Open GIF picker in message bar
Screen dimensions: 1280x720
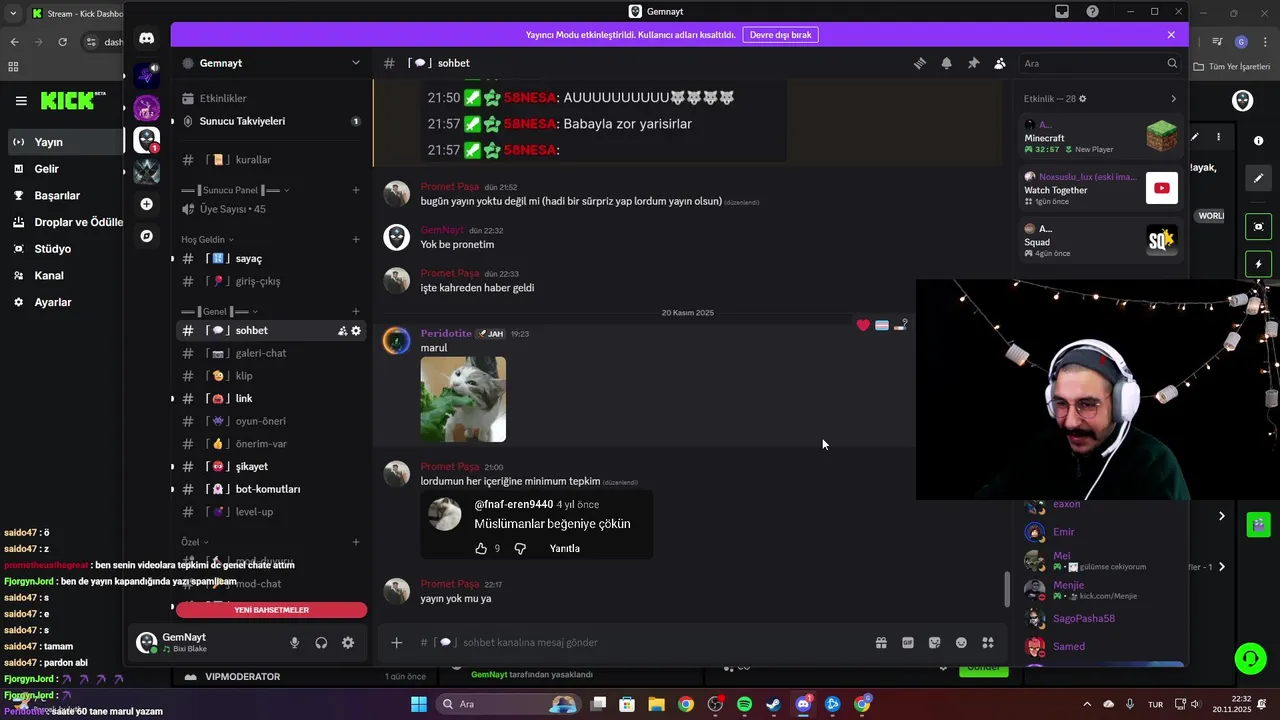(x=908, y=643)
